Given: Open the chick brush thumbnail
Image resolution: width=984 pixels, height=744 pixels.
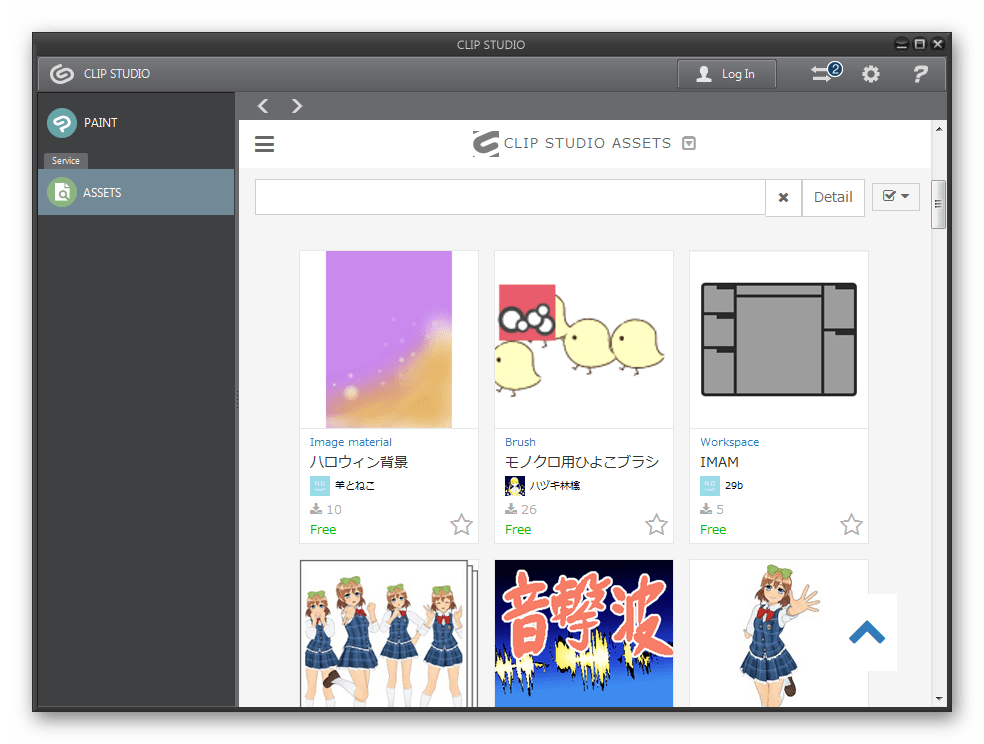Looking at the screenshot, I should pos(584,339).
